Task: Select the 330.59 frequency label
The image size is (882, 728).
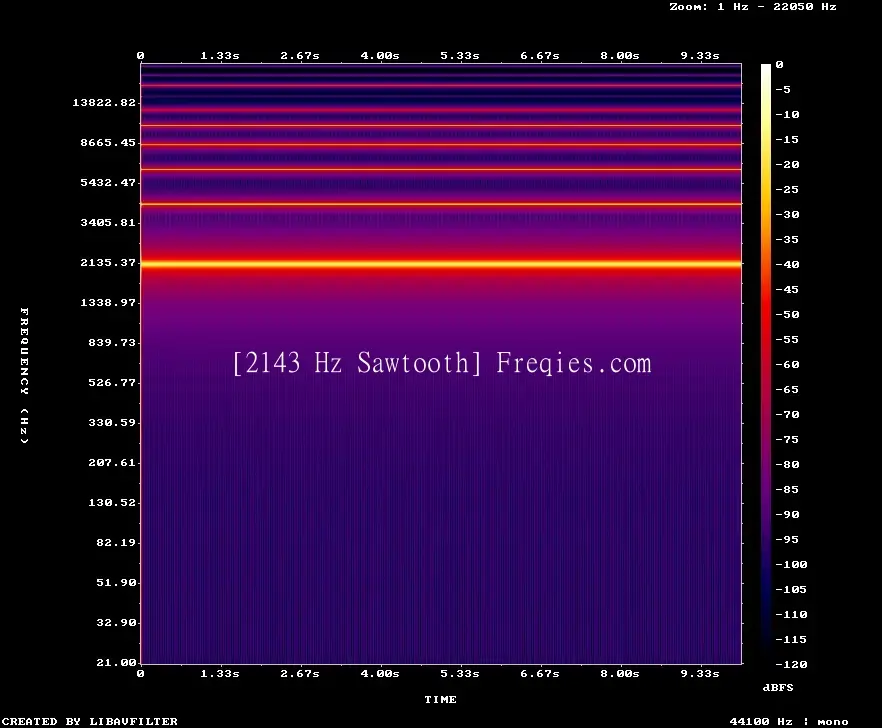Action: pos(112,422)
